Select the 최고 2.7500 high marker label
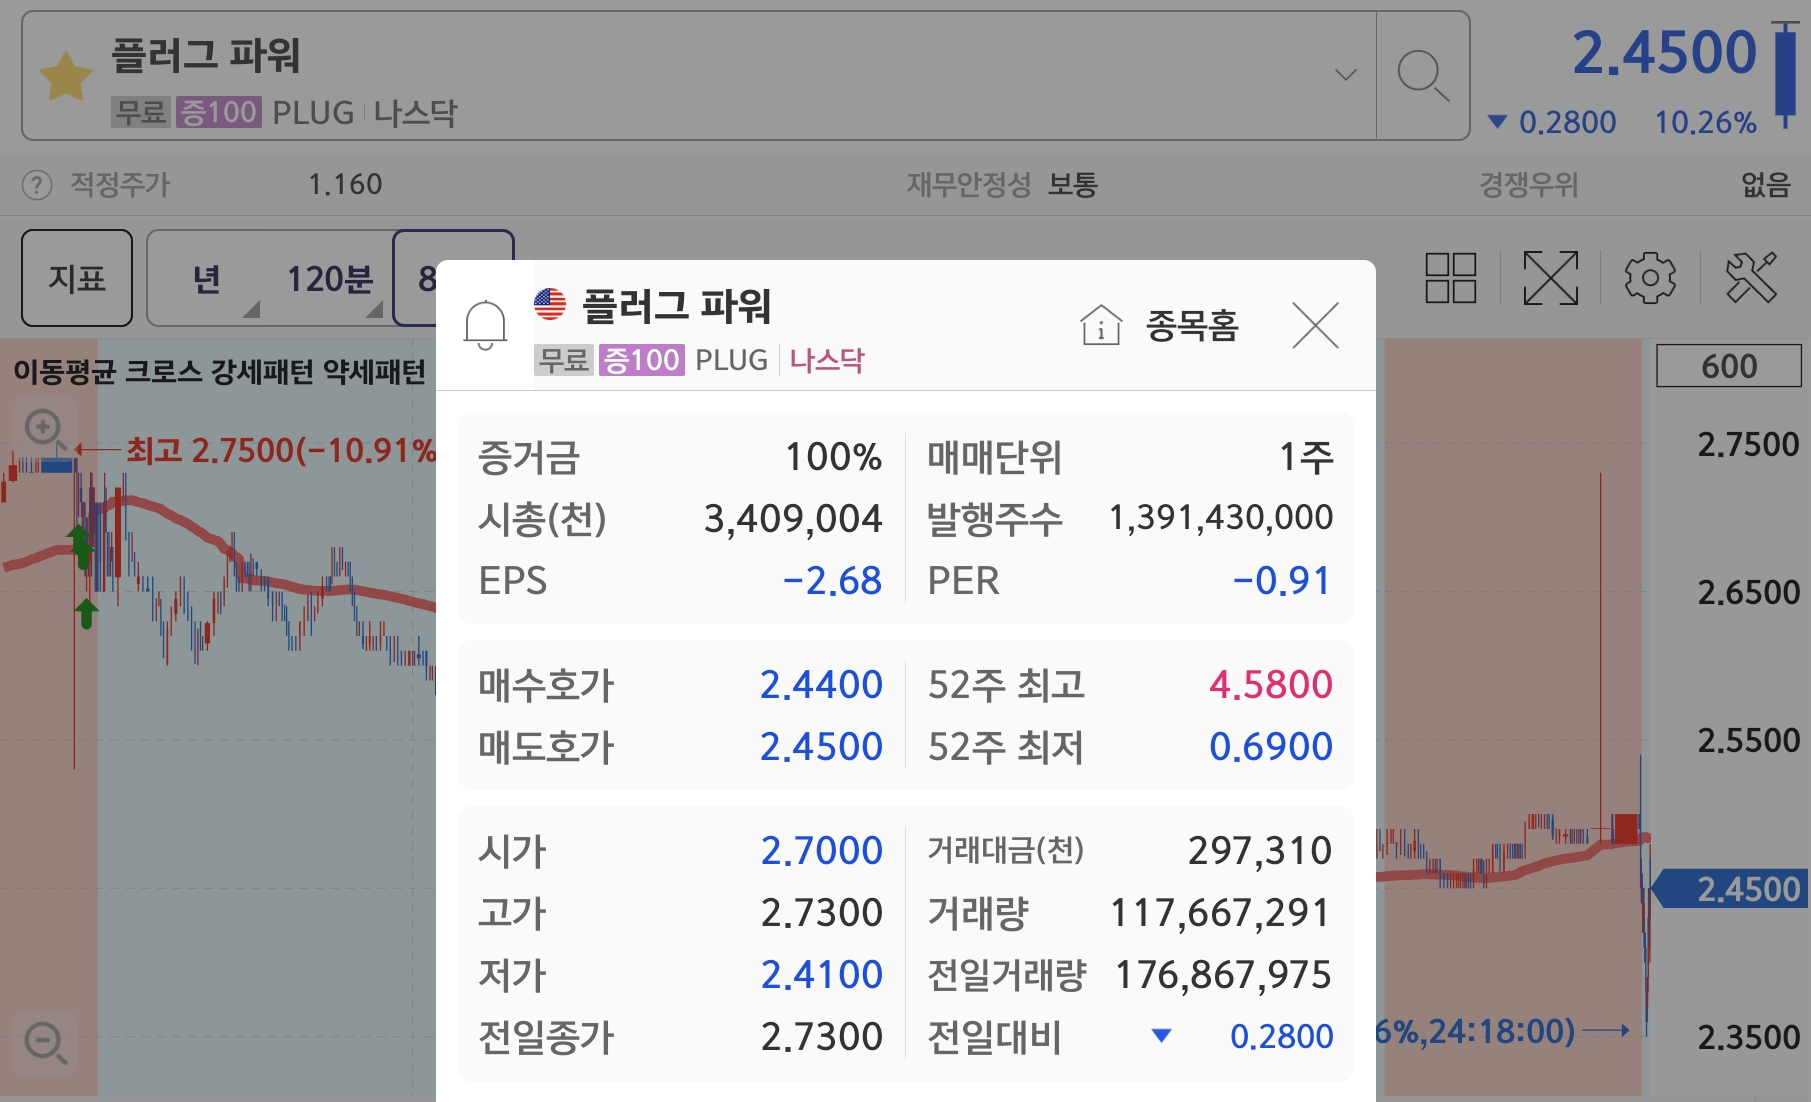This screenshot has height=1102, width=1811. pyautogui.click(x=281, y=451)
